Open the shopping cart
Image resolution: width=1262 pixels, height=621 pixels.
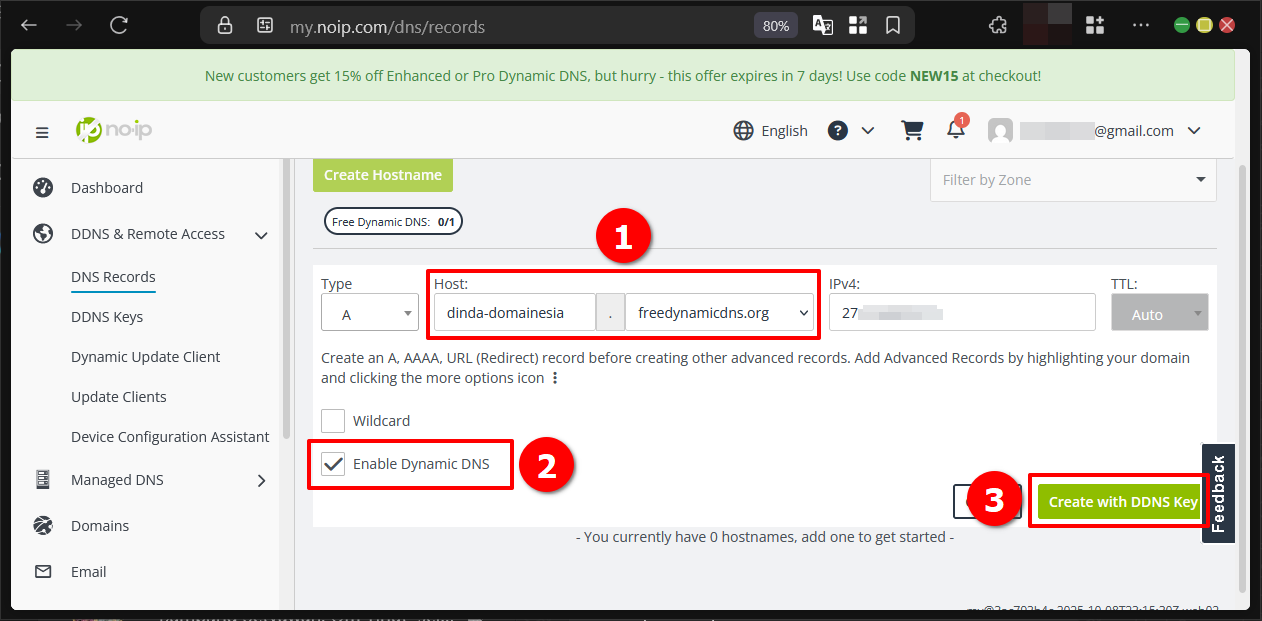pyautogui.click(x=911, y=130)
